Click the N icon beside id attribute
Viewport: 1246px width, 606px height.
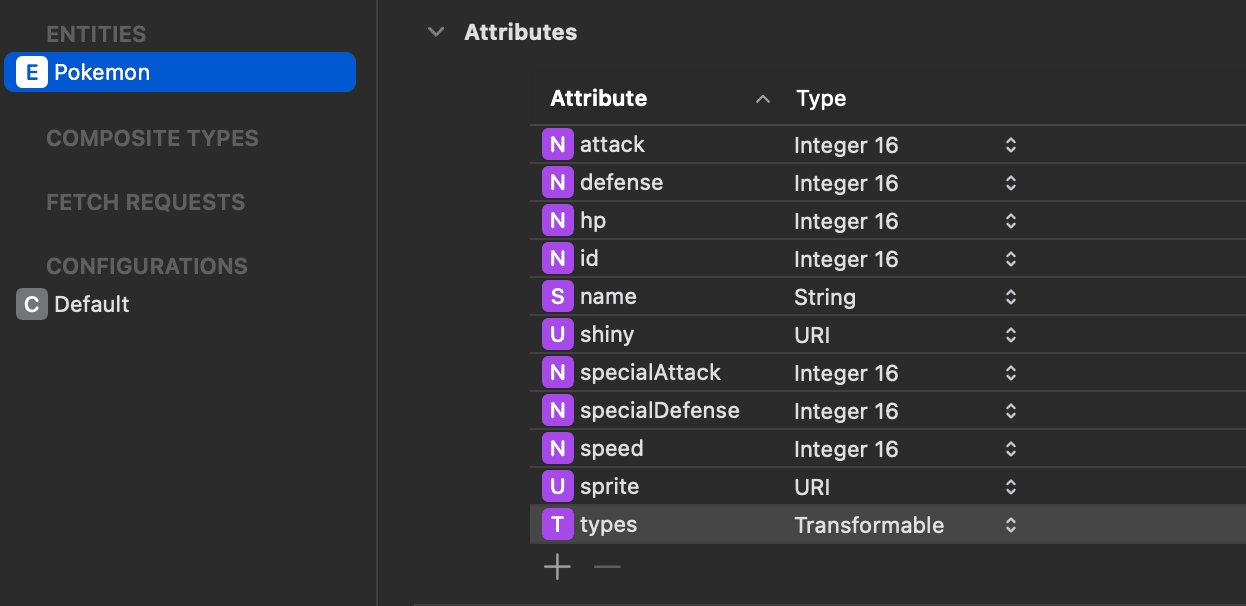[557, 259]
